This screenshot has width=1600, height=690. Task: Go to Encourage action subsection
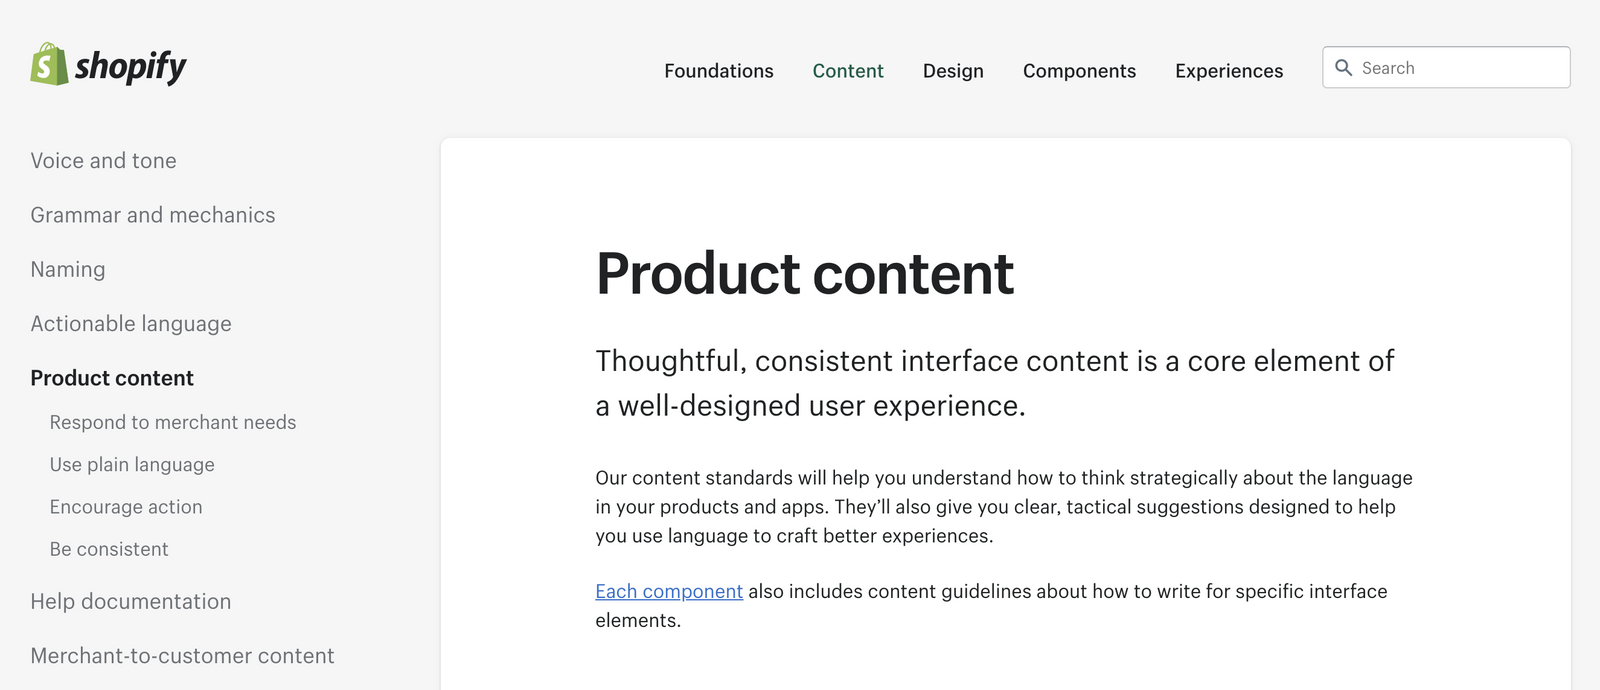coord(125,507)
